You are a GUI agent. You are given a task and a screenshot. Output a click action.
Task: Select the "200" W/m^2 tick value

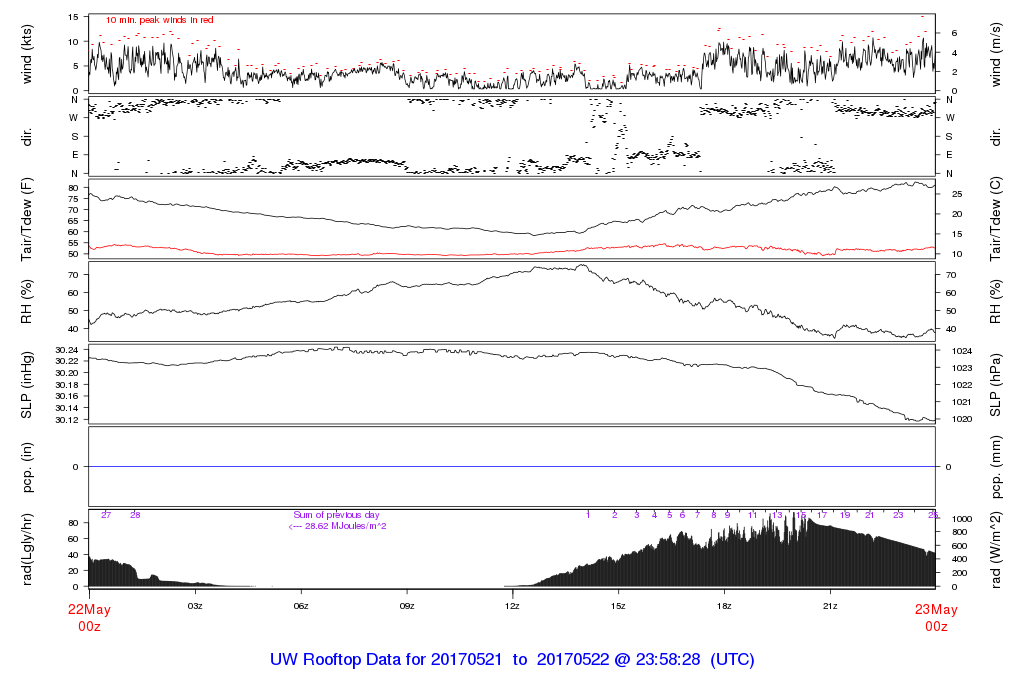click(959, 573)
